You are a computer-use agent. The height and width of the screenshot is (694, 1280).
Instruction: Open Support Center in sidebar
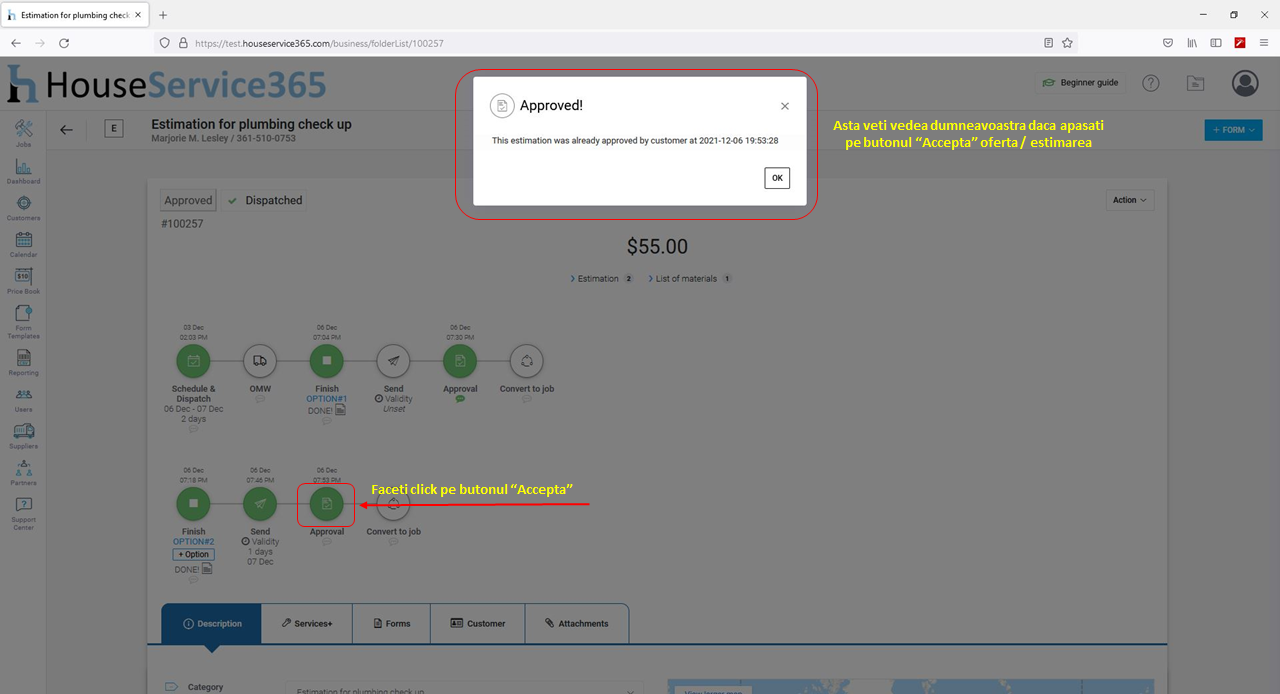[23, 514]
